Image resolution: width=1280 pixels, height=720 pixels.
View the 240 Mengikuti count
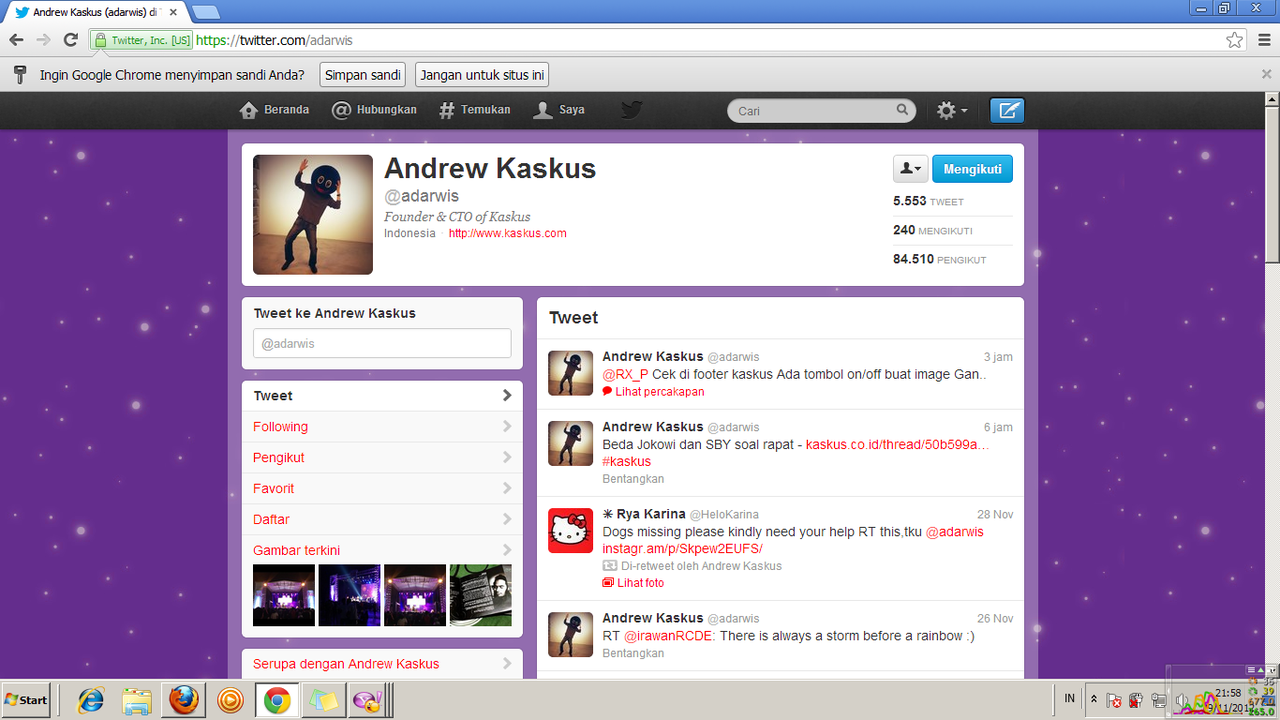pos(933,230)
